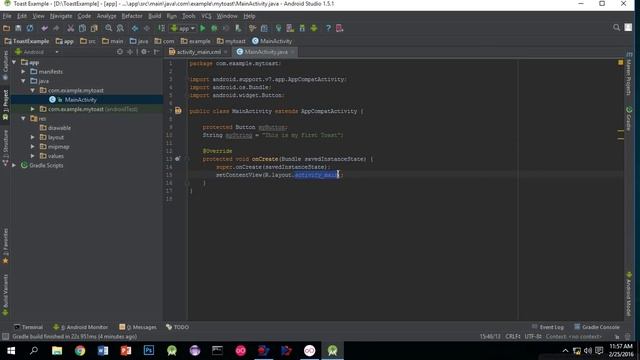The height and width of the screenshot is (360, 640).
Task: Open the Terminal tool window
Action: pos(28,327)
